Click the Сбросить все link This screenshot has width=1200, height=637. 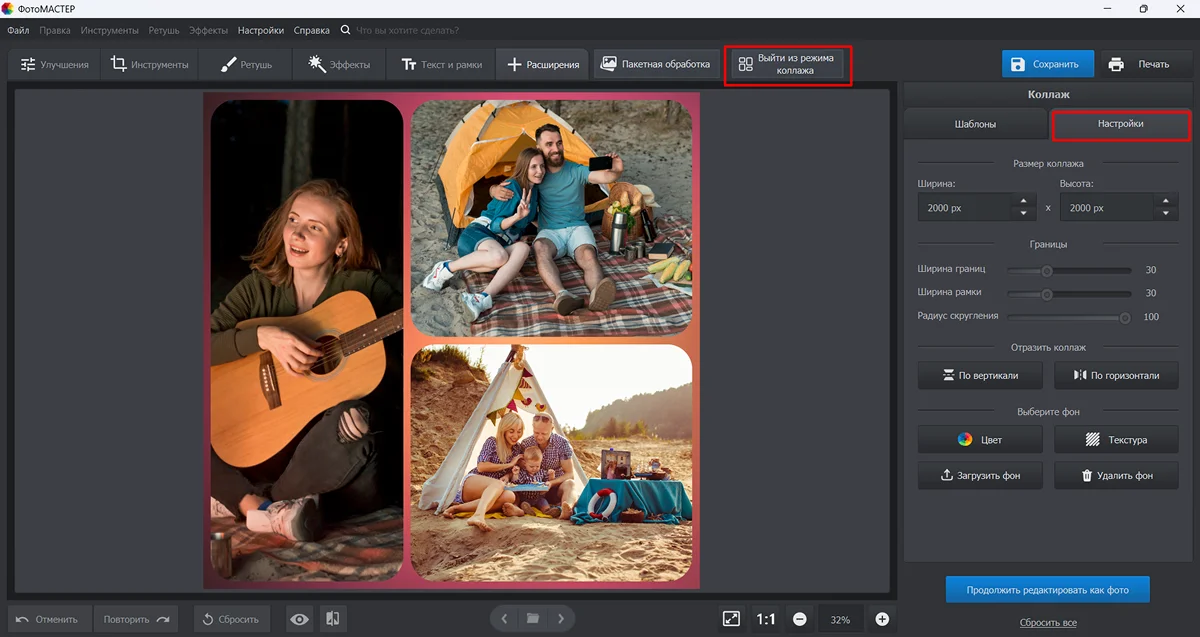(x=1048, y=622)
